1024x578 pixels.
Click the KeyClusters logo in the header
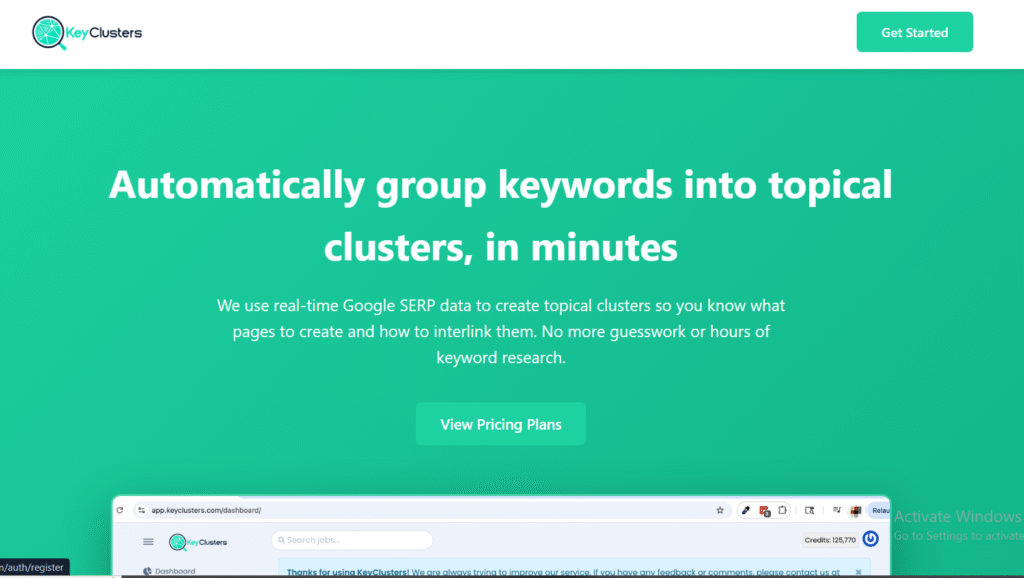pyautogui.click(x=87, y=33)
